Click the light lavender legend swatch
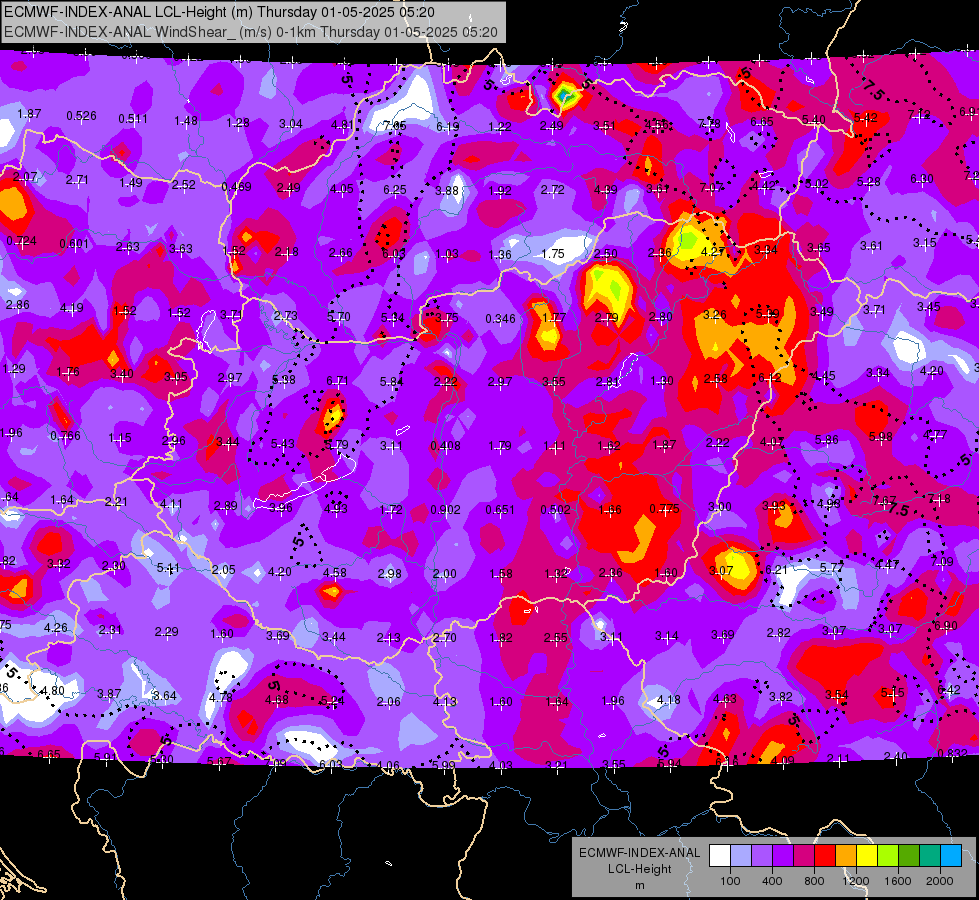The width and height of the screenshot is (979, 900). click(741, 855)
